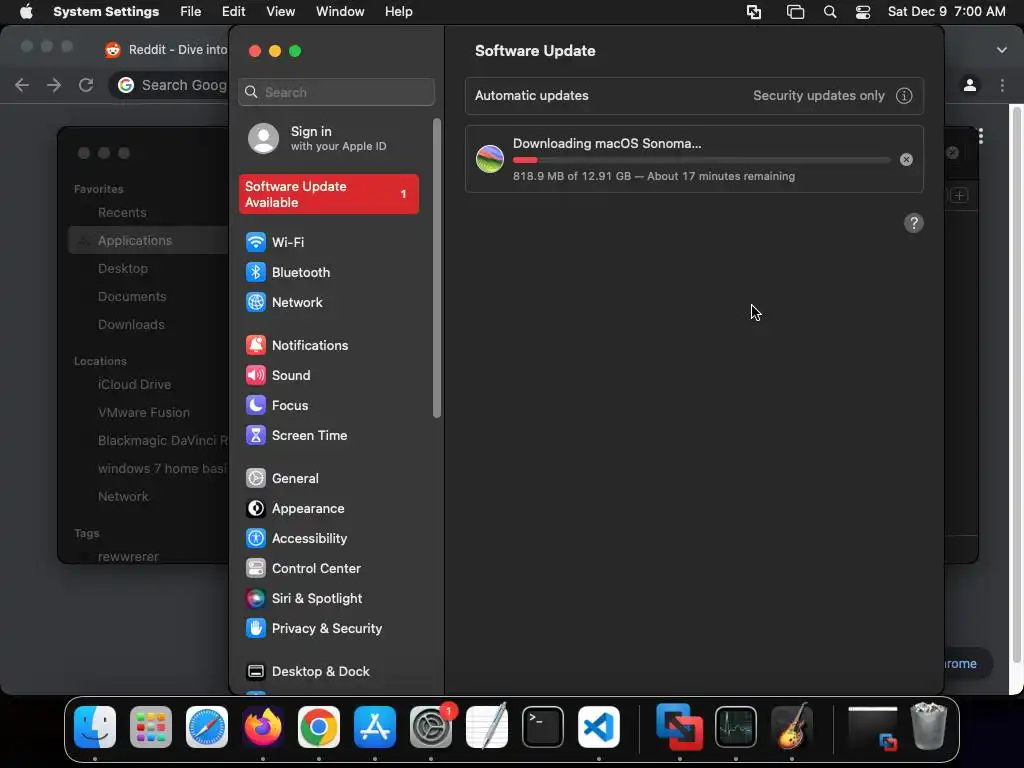Open Software Update help question mark
This screenshot has width=1024, height=768.
[x=914, y=223]
